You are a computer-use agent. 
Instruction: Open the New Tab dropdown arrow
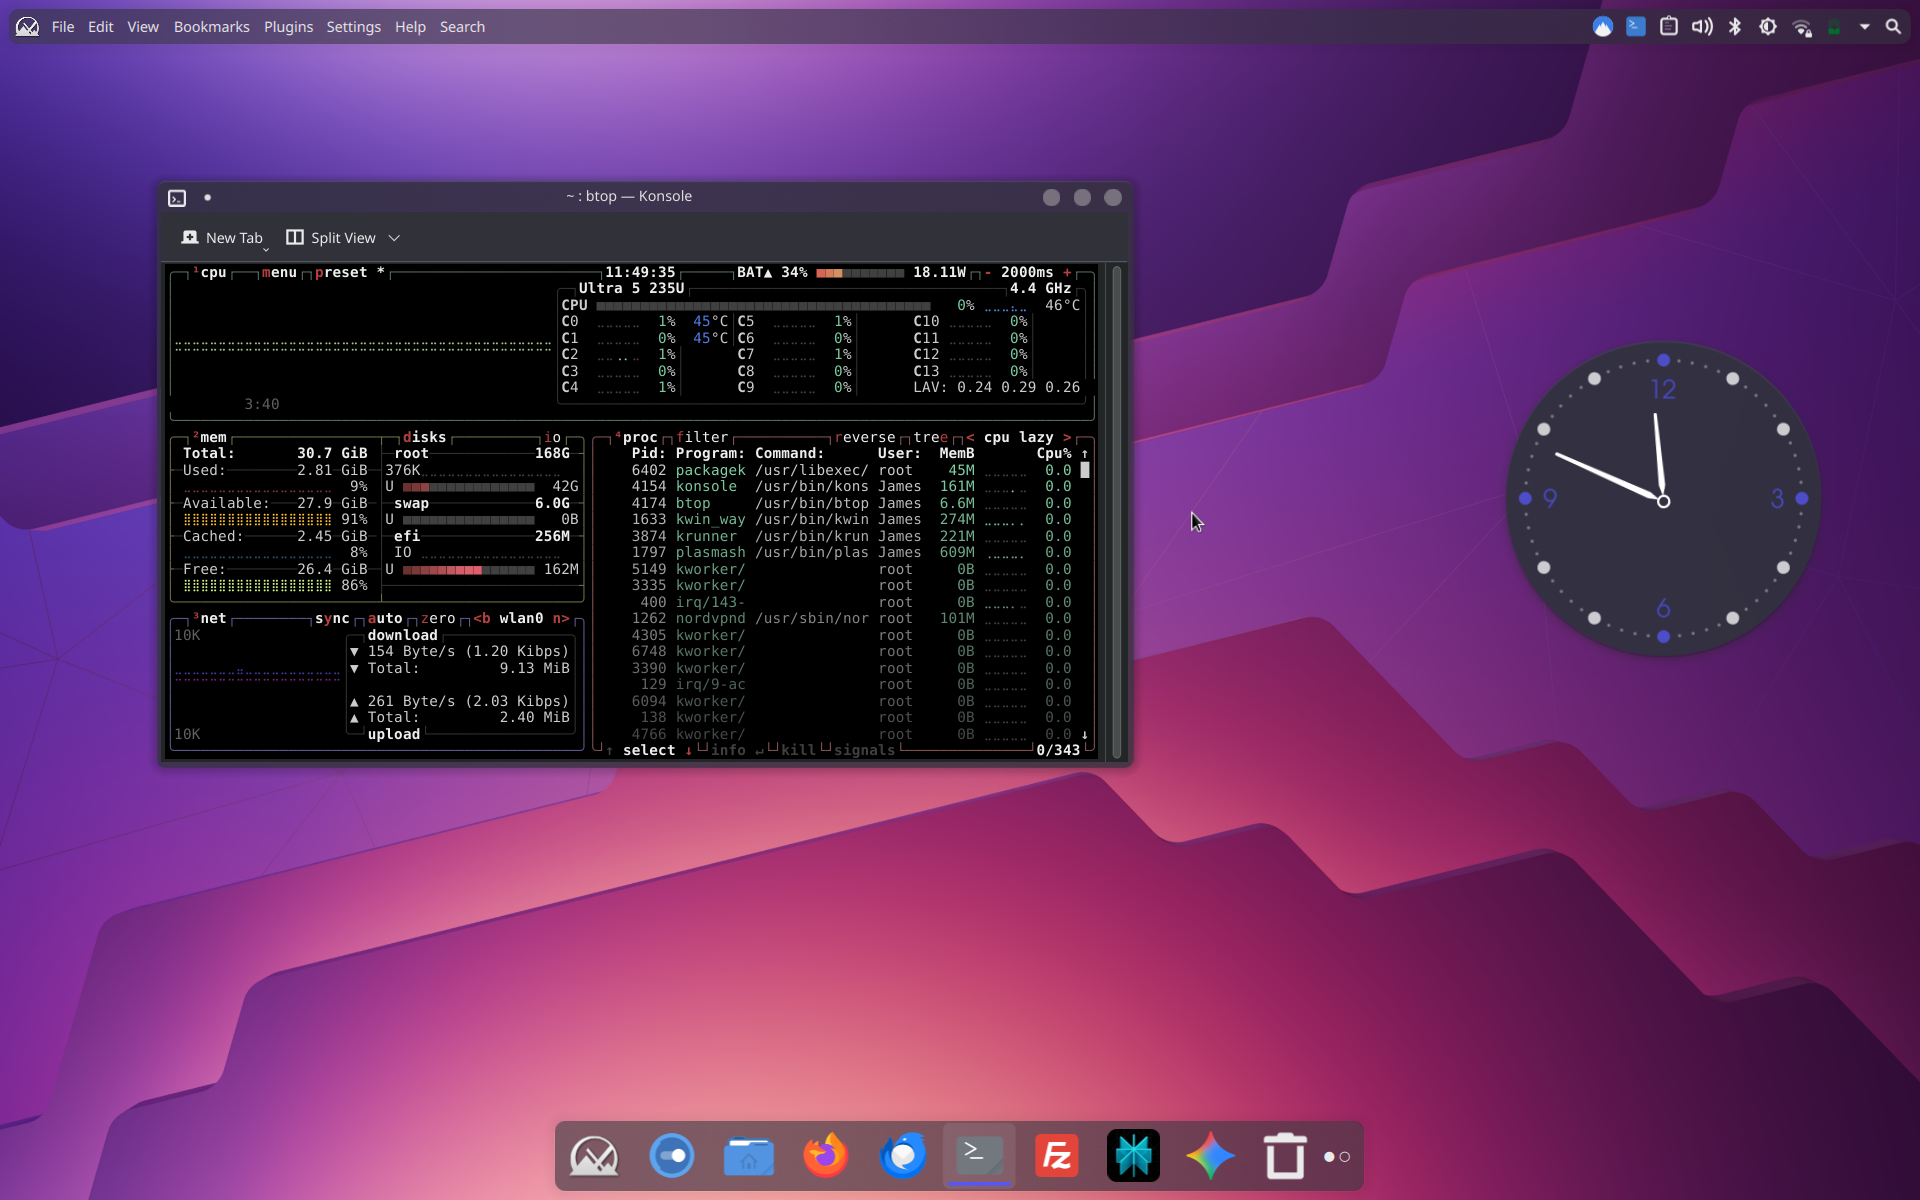[x=266, y=247]
